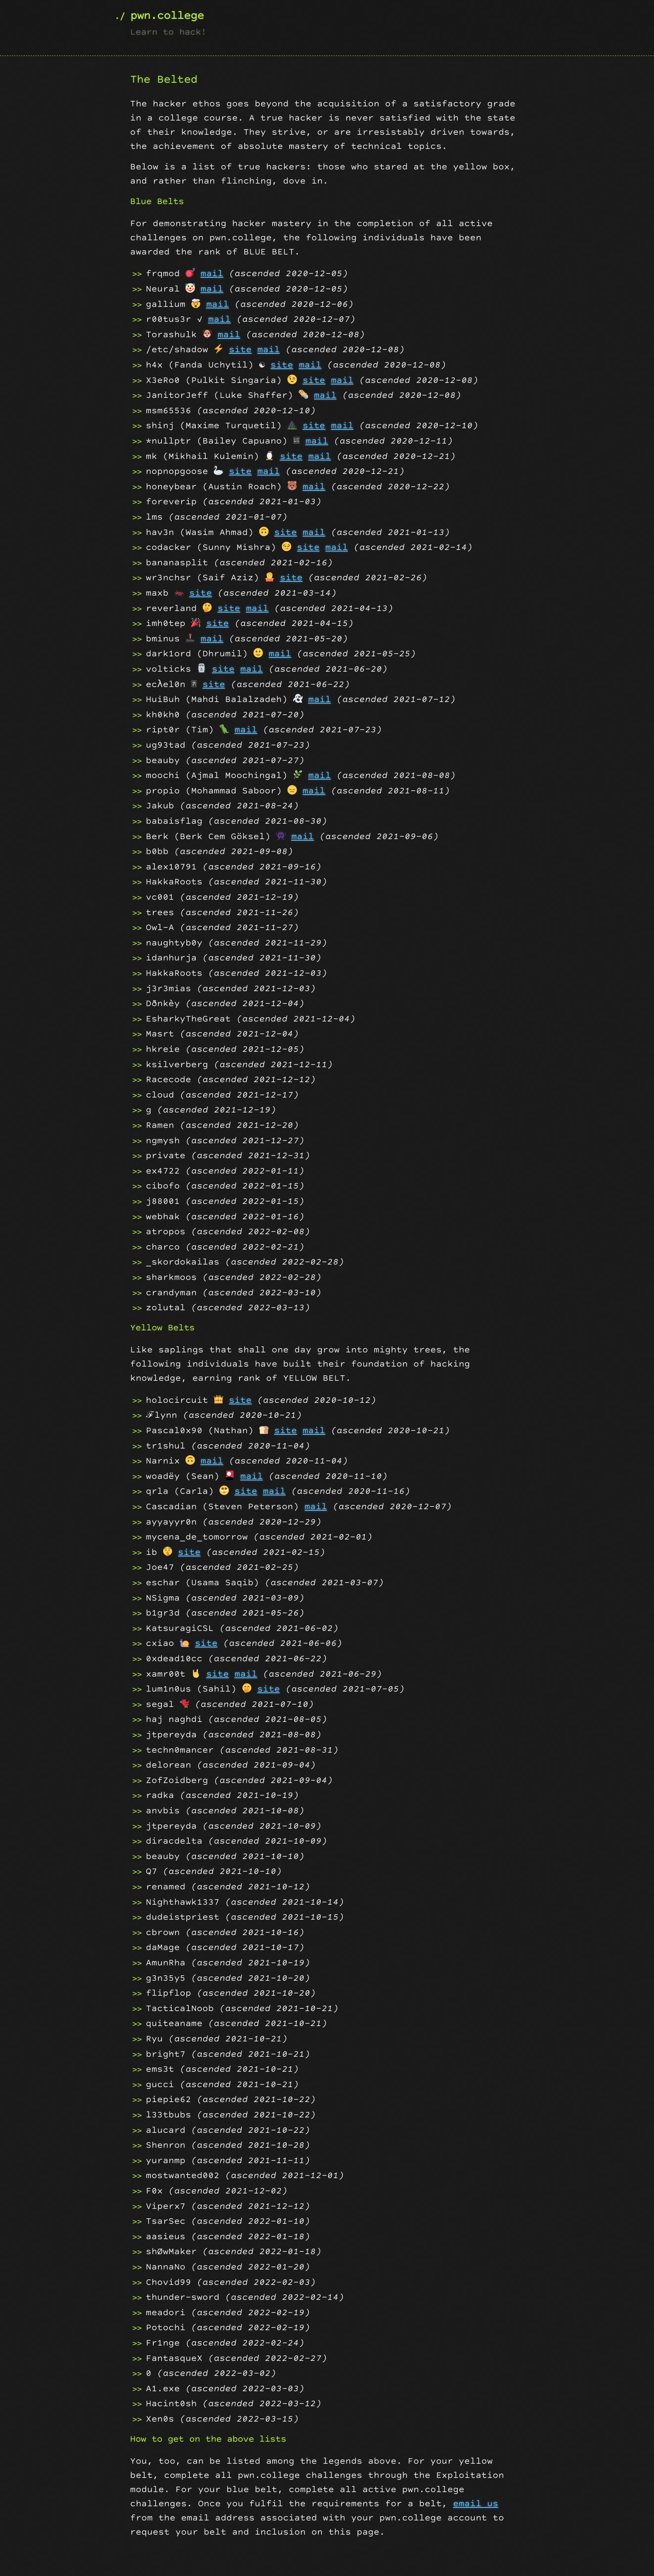Image resolution: width=654 pixels, height=2576 pixels.
Task: Click the bread emoji next to Pascal0x90
Action: 264,1431
